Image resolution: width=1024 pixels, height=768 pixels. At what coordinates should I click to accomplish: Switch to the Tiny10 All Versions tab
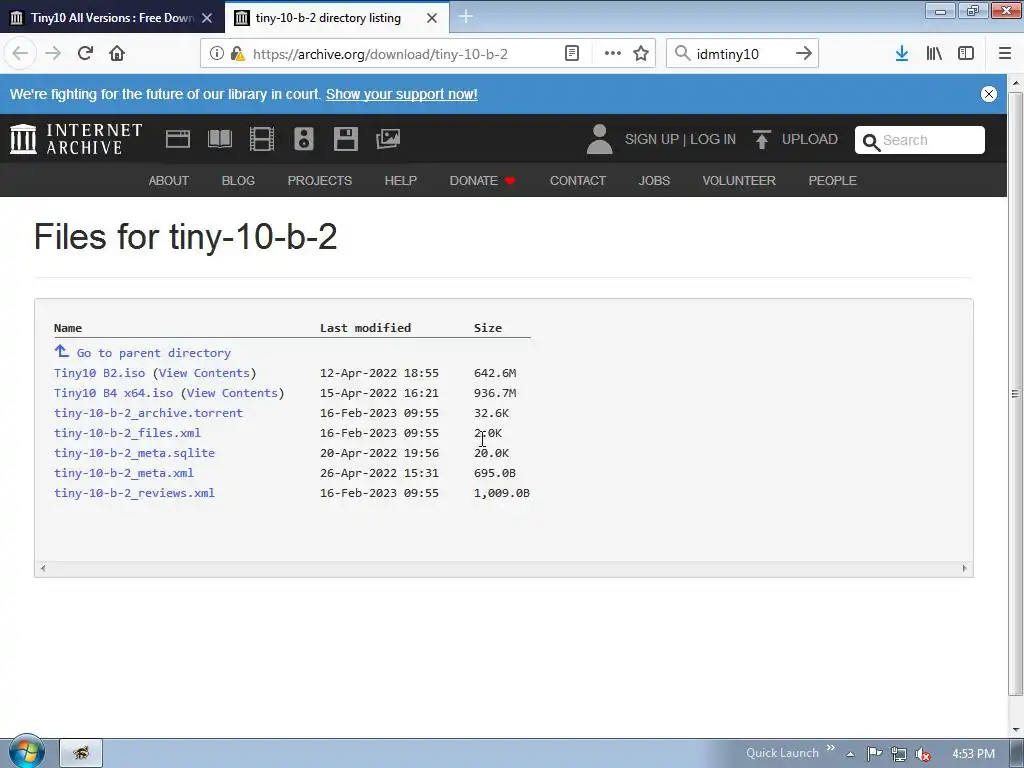[112, 18]
